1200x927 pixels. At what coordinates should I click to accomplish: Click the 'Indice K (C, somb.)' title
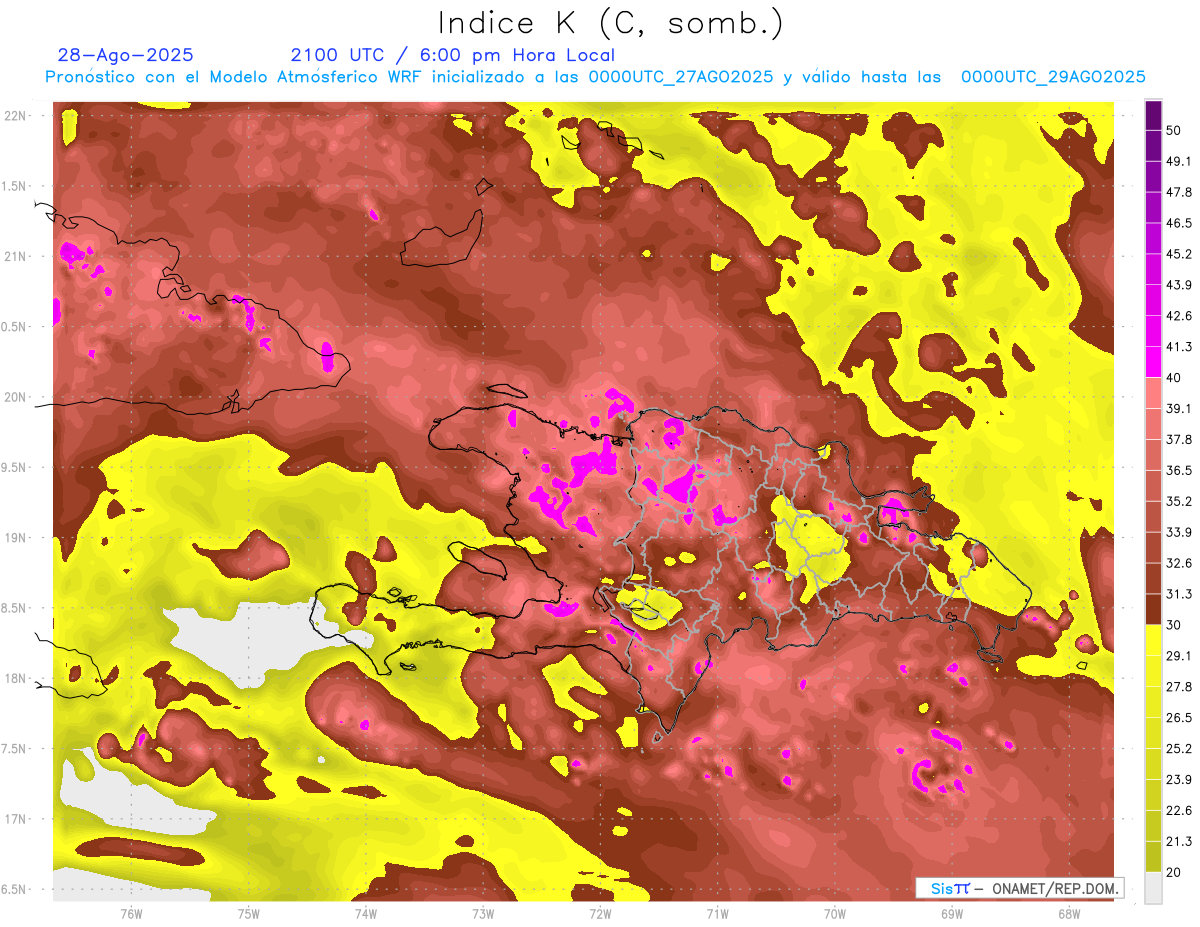[610, 23]
